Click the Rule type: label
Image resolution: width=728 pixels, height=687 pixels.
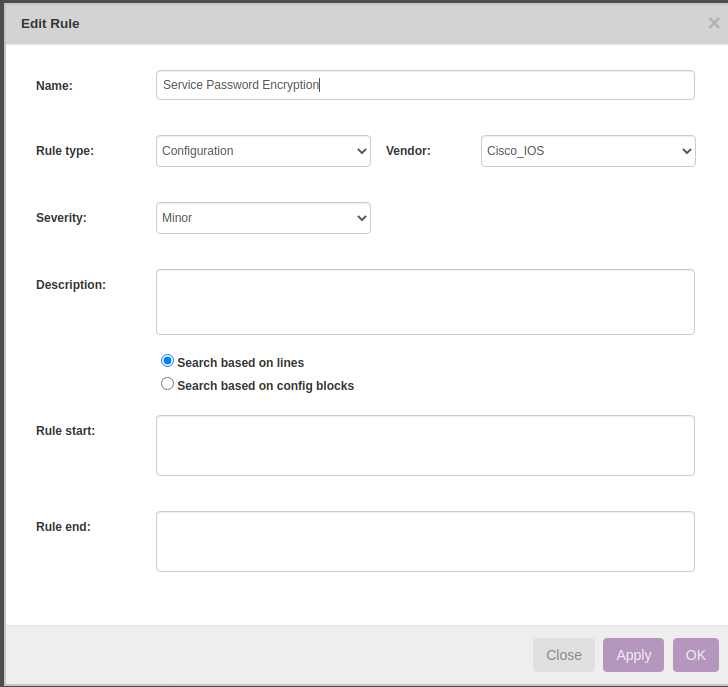coord(65,151)
